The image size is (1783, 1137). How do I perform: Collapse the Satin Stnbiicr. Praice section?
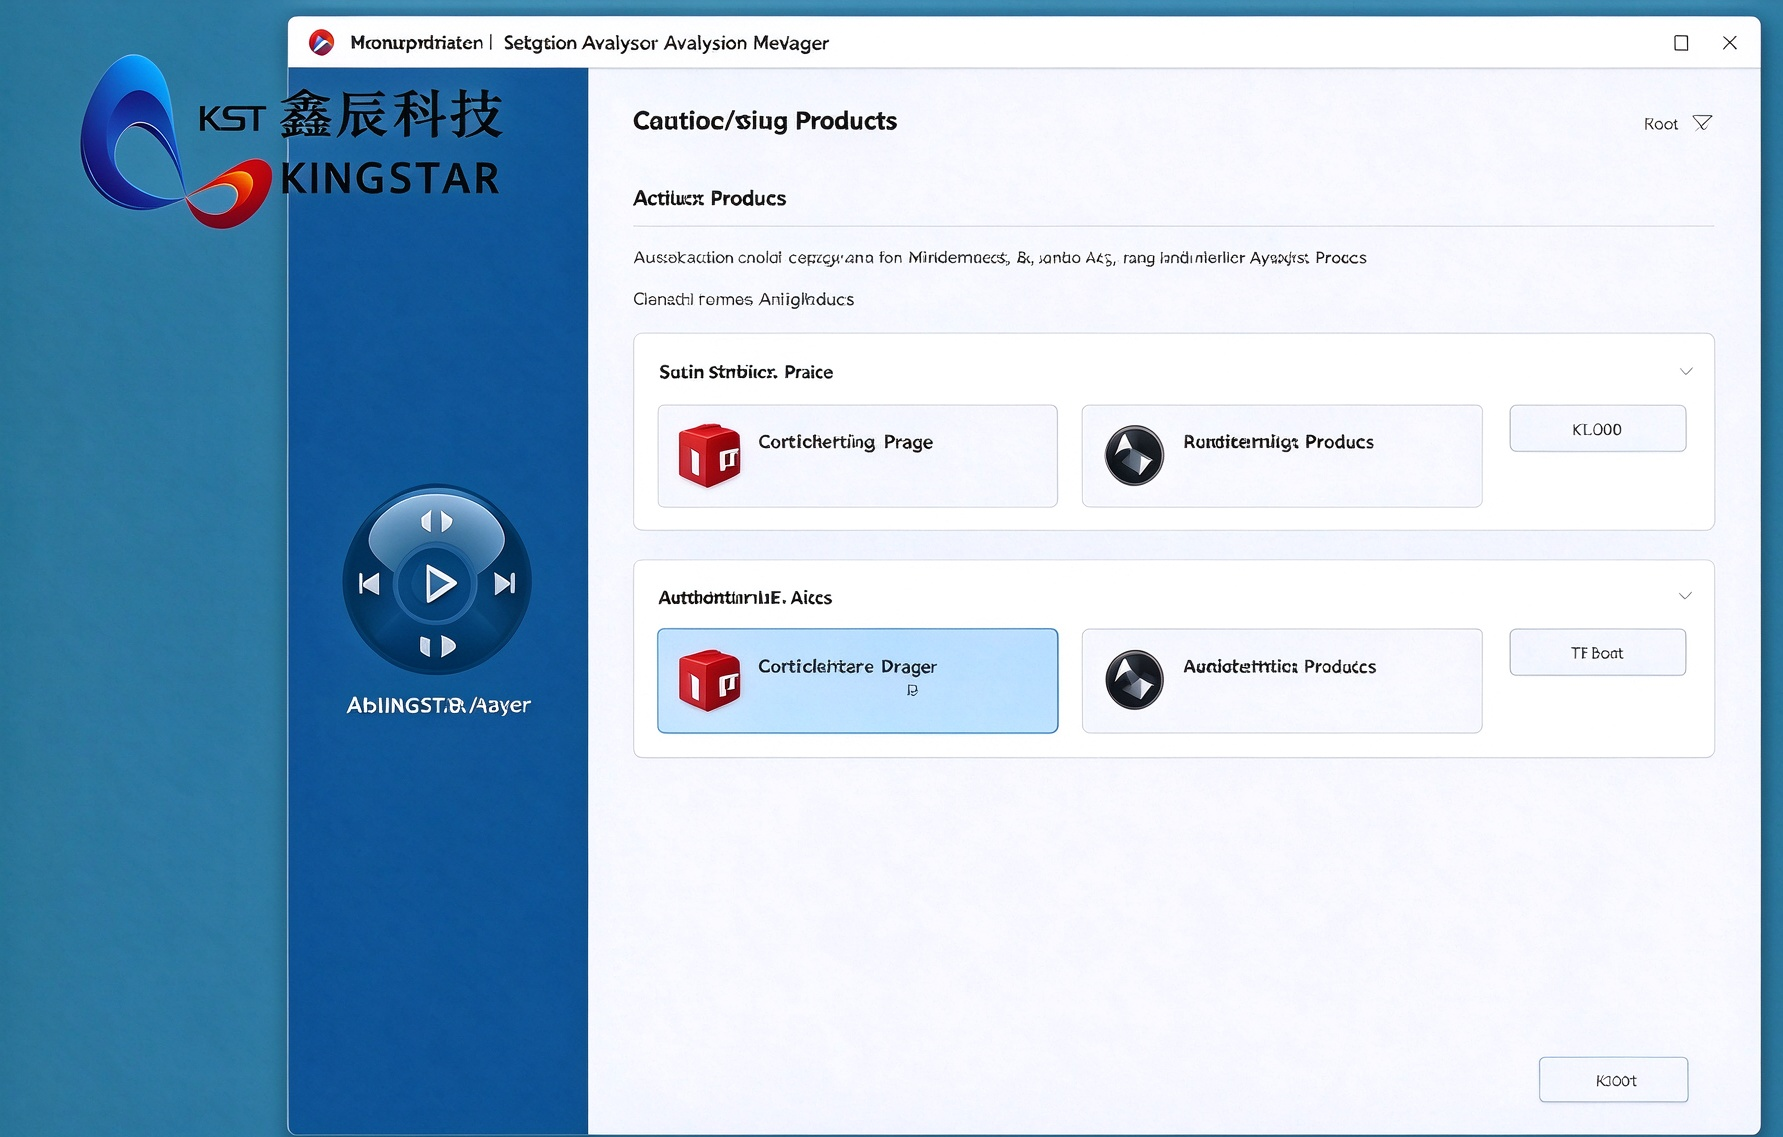(x=1686, y=372)
